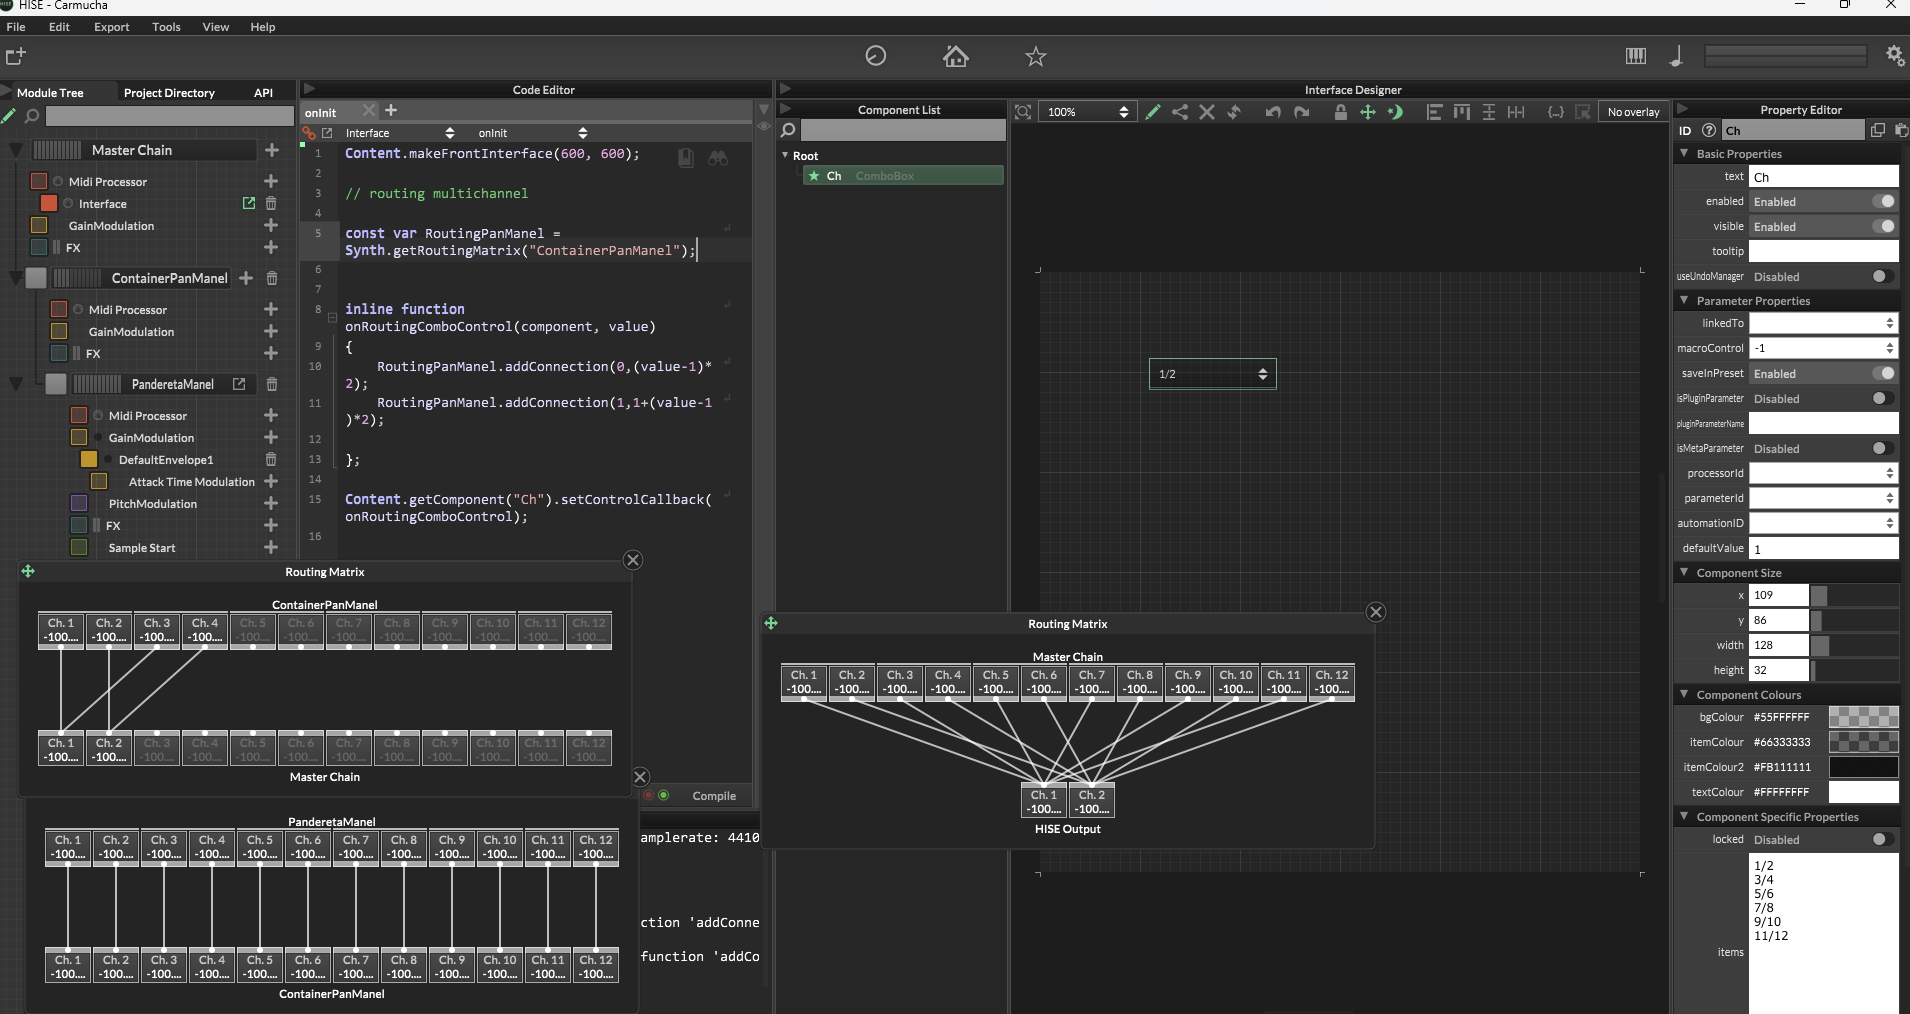Screen dimensions: 1910x1014
Task: Open the File menu
Action: pos(16,27)
